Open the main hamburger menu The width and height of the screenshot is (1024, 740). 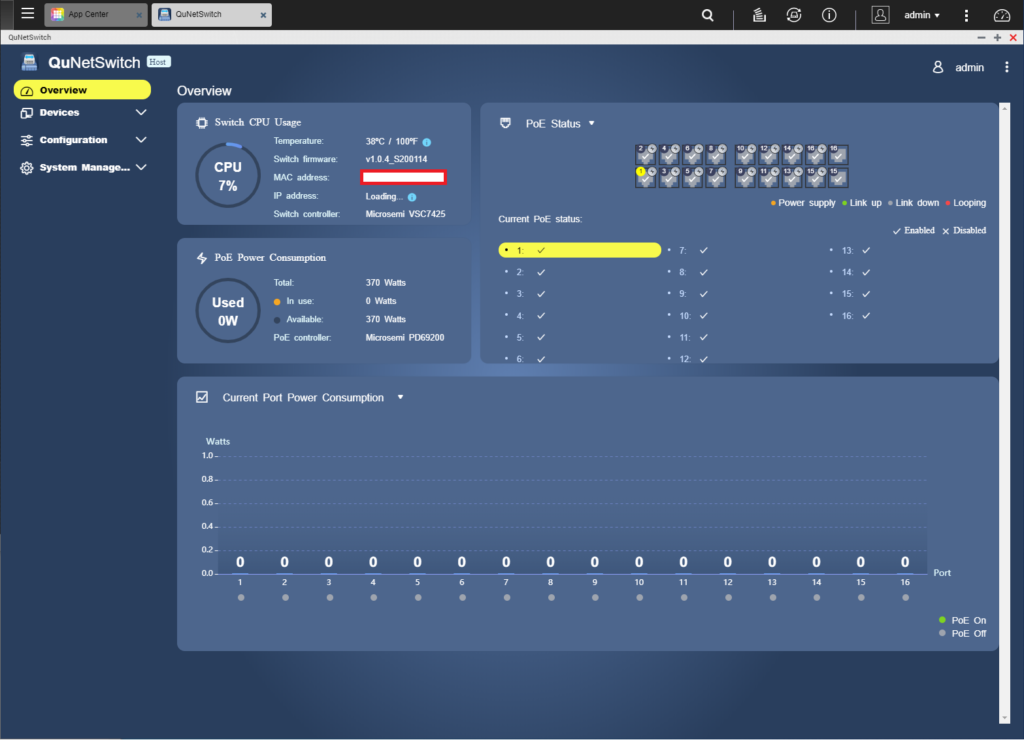[x=27, y=14]
